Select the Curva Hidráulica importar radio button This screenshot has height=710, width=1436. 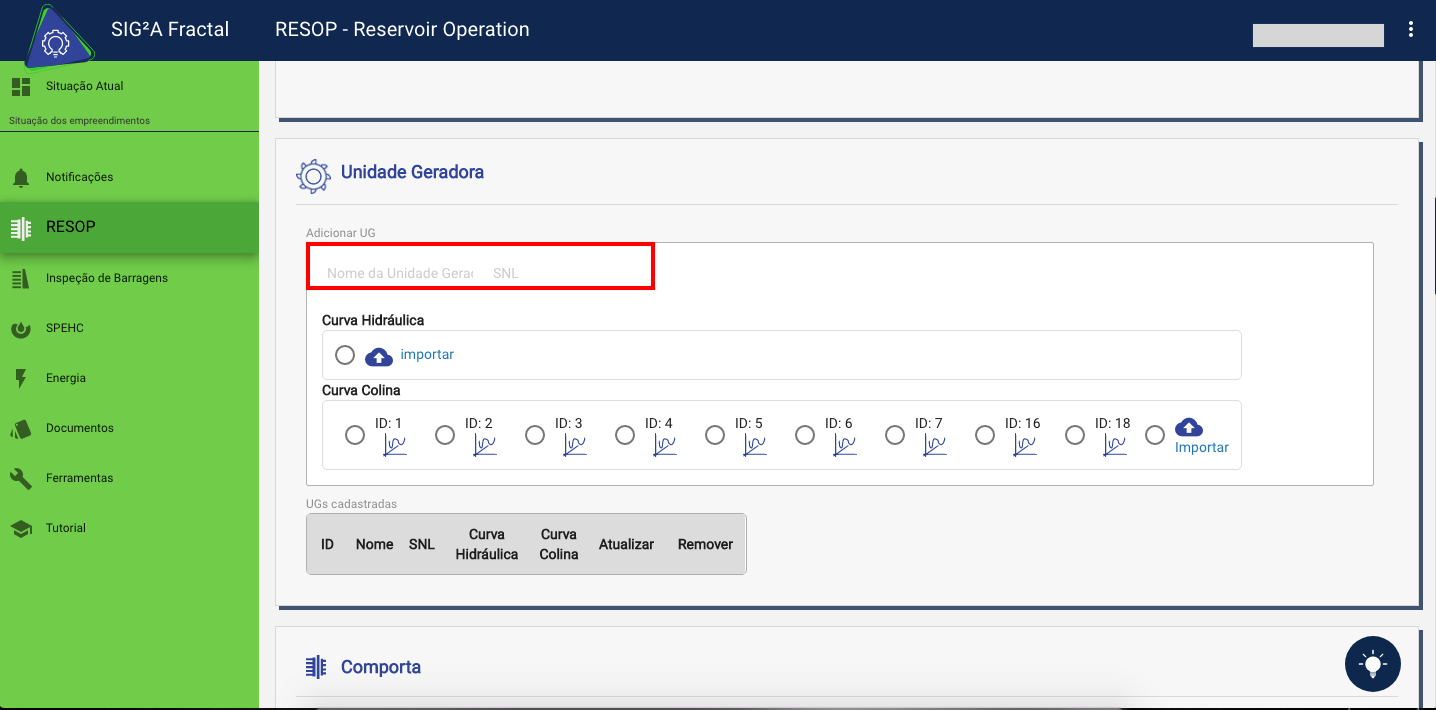[345, 355]
